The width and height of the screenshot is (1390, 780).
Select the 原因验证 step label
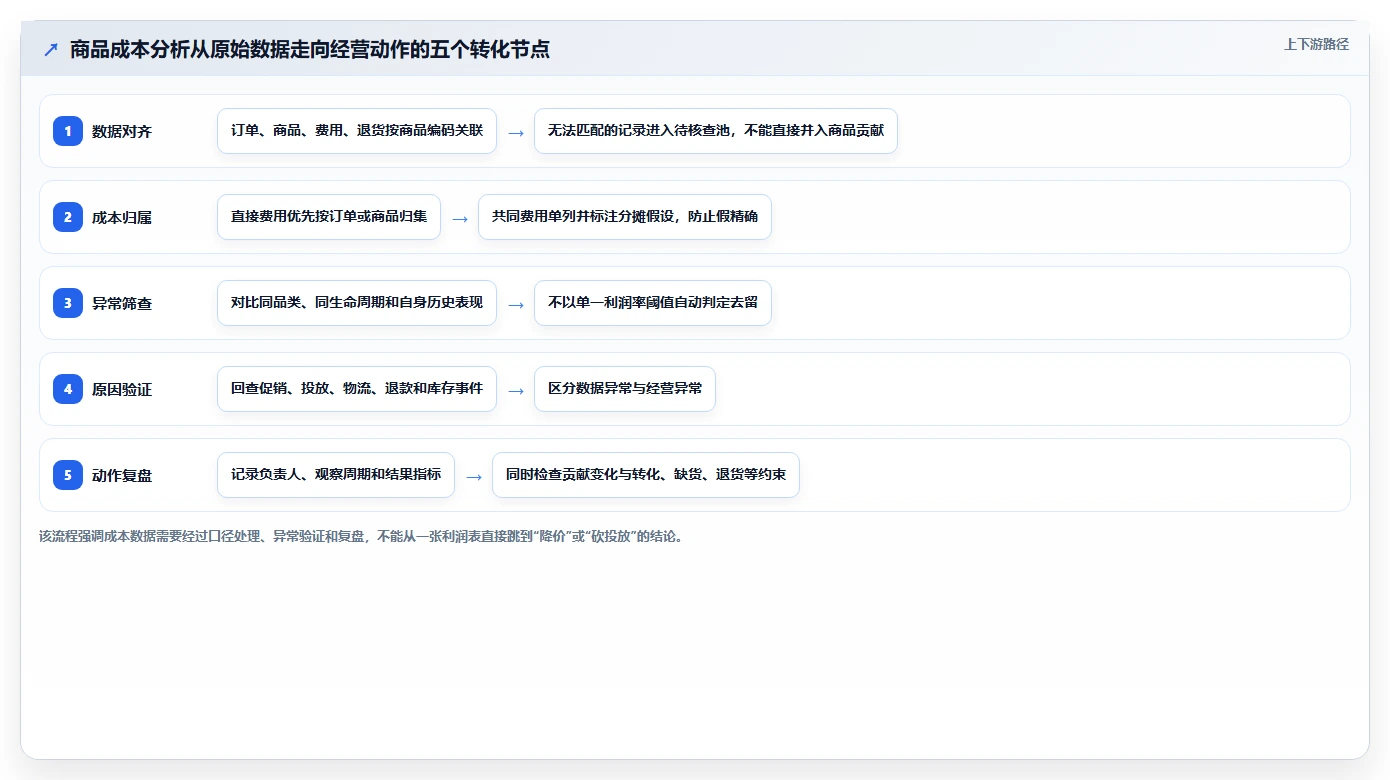122,389
